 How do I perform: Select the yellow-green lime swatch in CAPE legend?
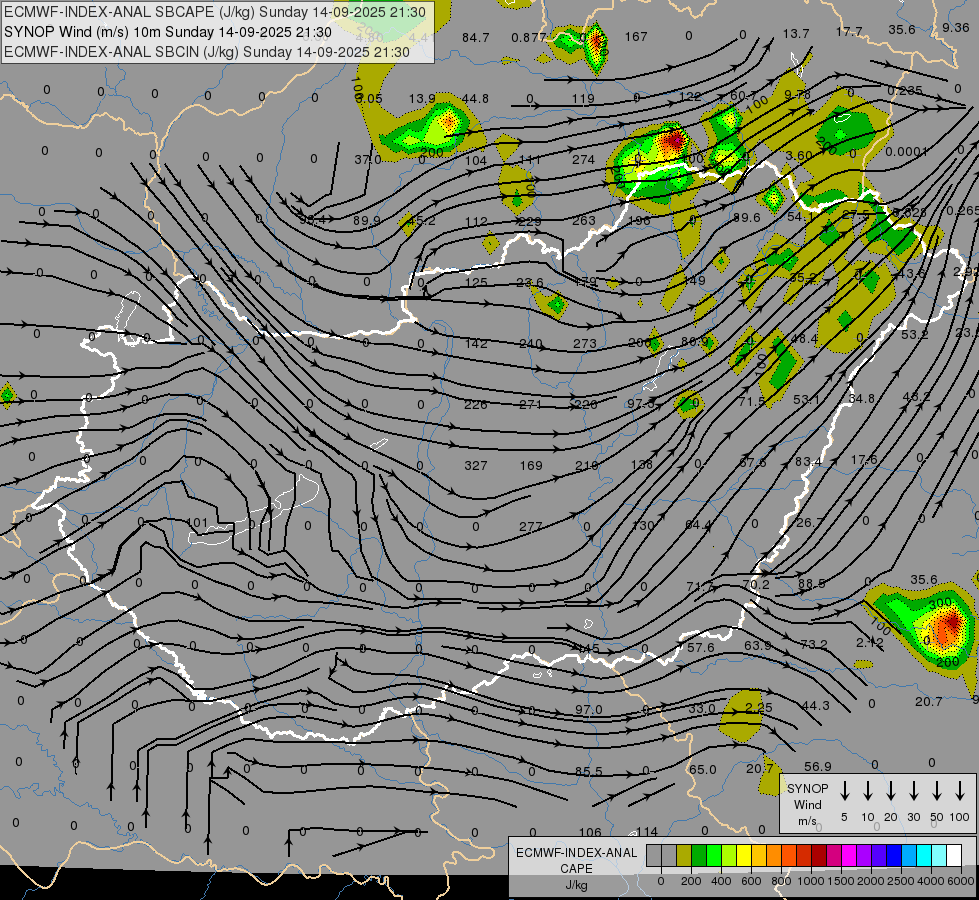[729, 856]
